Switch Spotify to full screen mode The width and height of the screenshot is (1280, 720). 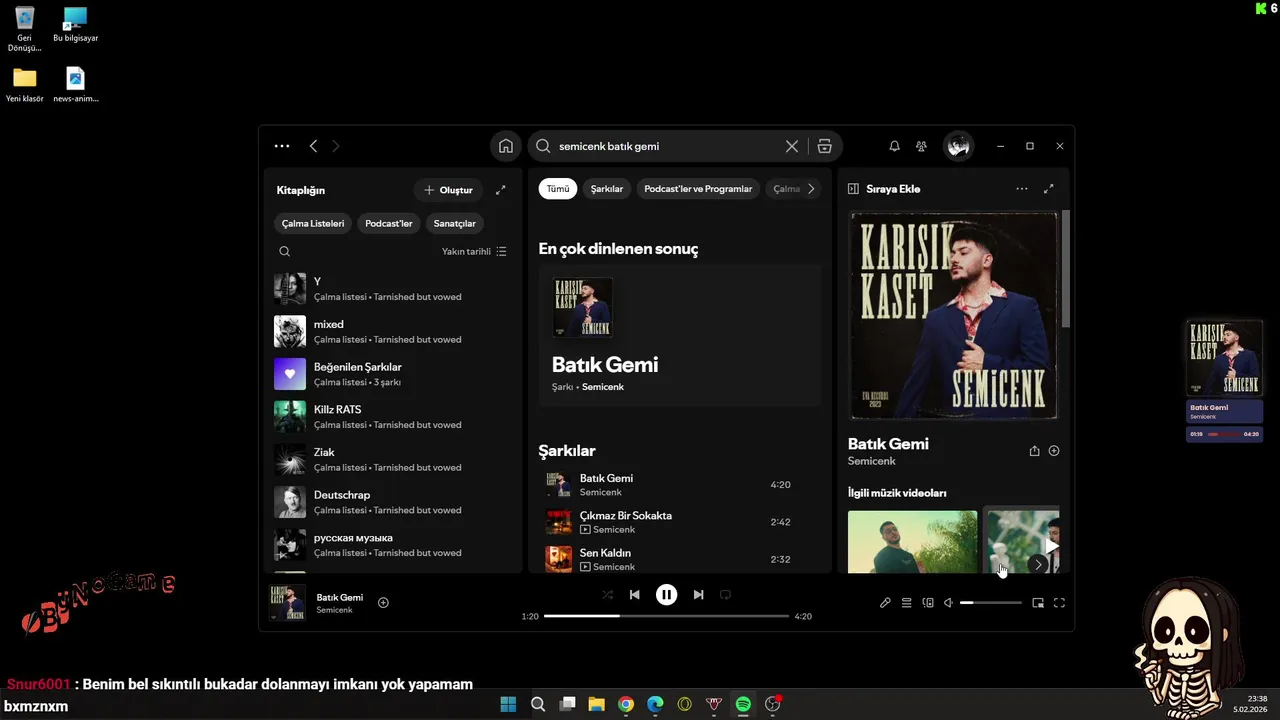1059,603
